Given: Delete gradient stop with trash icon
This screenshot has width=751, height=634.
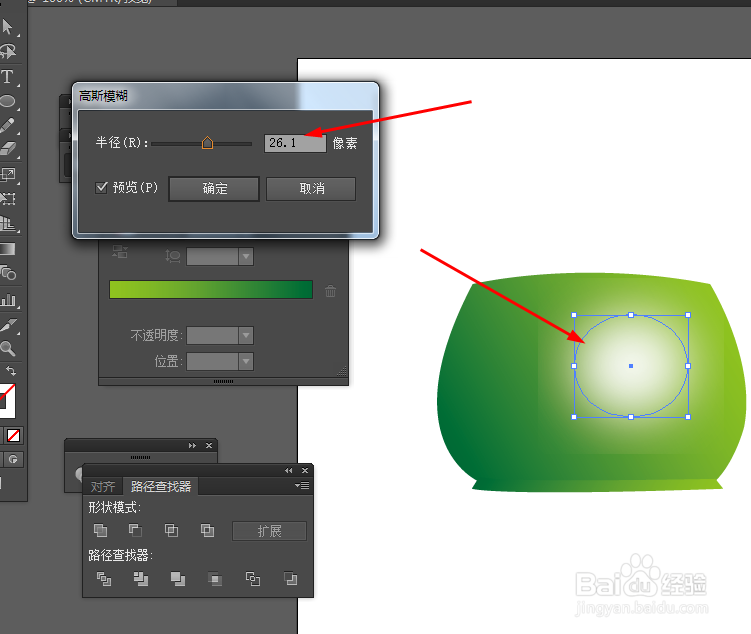Looking at the screenshot, I should point(330,291).
